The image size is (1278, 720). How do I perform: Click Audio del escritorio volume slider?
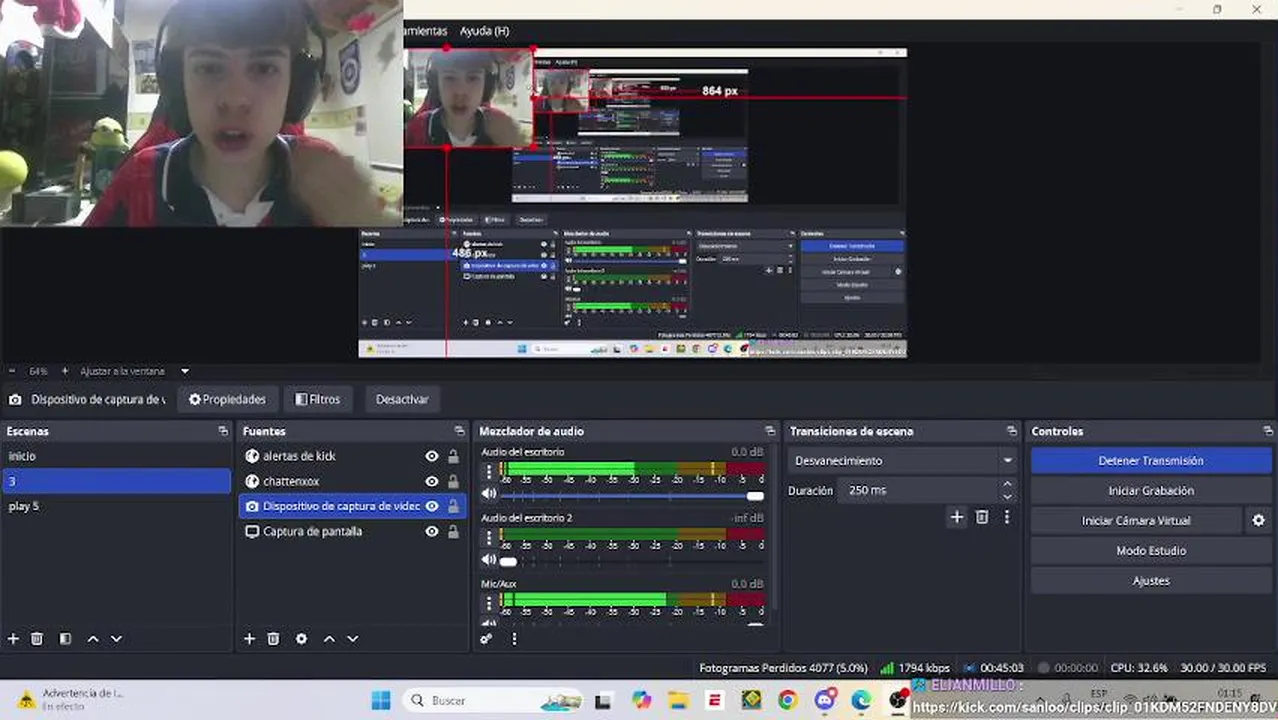tap(633, 495)
